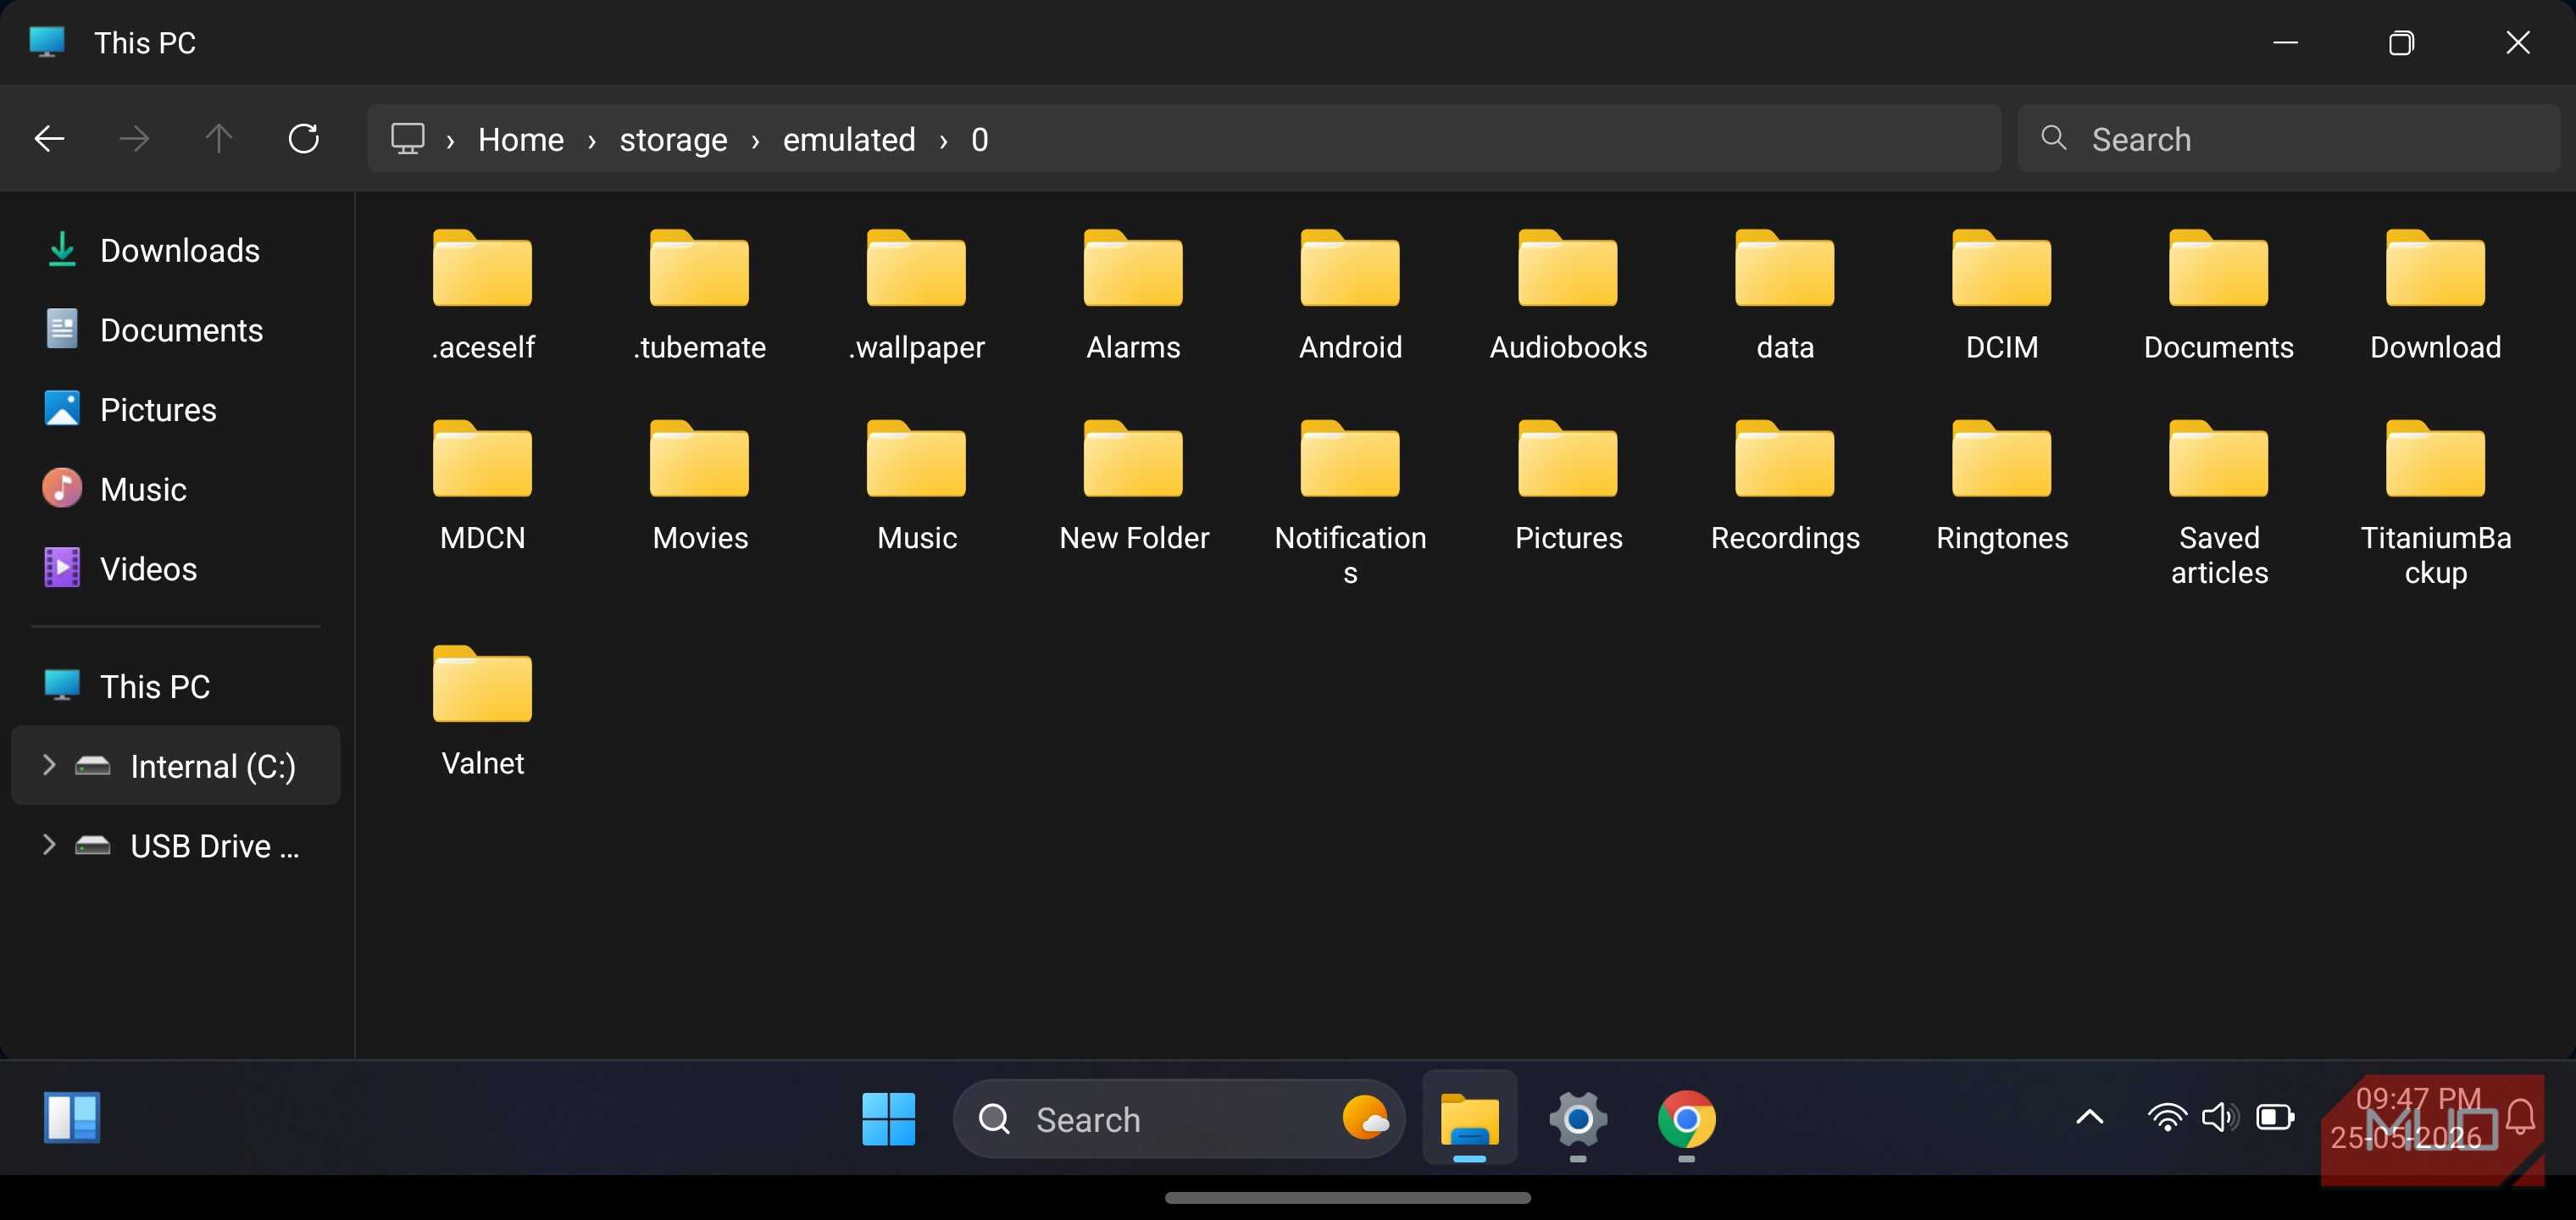
Task: Select USB Drive in the sidebar
Action: pos(176,845)
